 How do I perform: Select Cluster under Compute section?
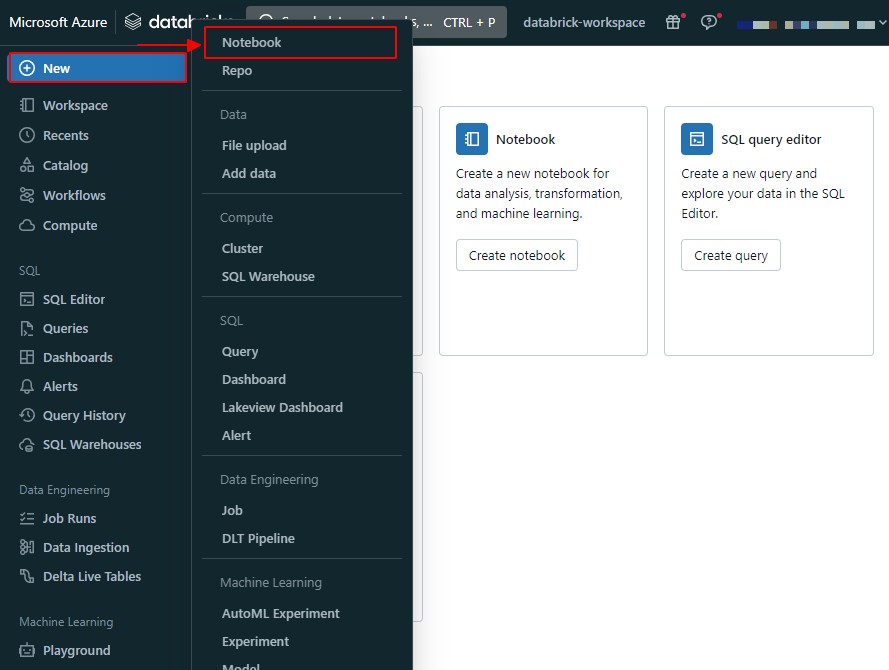[x=243, y=249]
